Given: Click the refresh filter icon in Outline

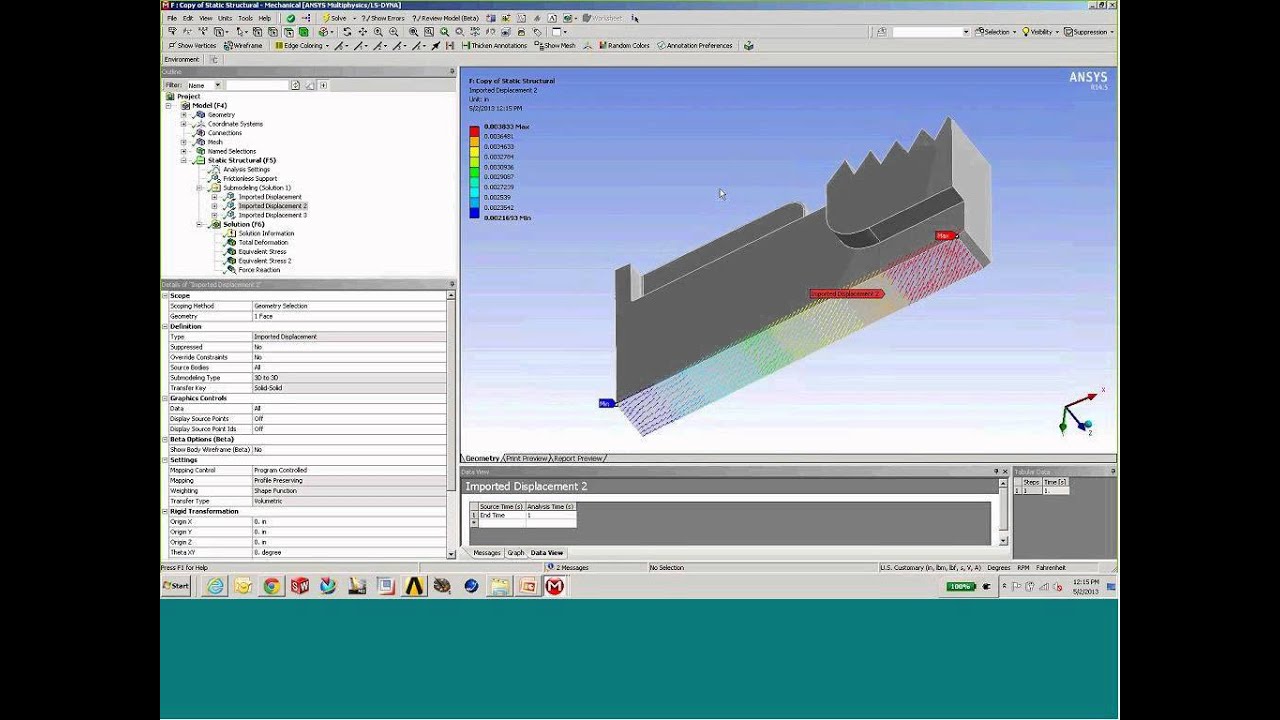Looking at the screenshot, I should (x=295, y=85).
